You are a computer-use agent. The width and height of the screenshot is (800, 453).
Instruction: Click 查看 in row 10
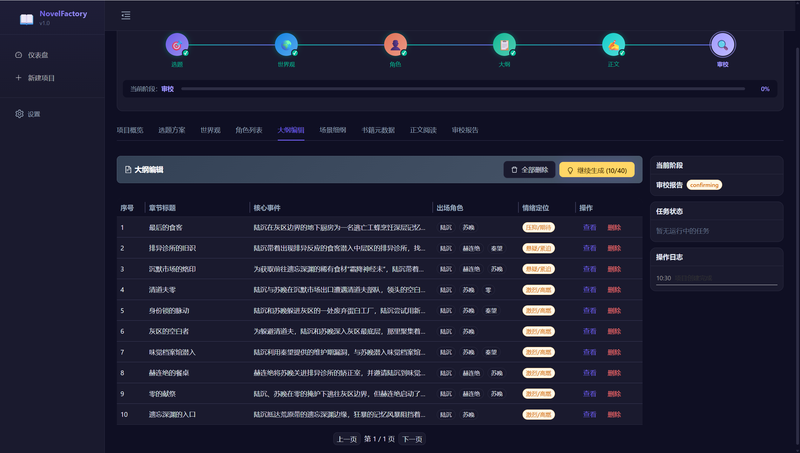590,415
